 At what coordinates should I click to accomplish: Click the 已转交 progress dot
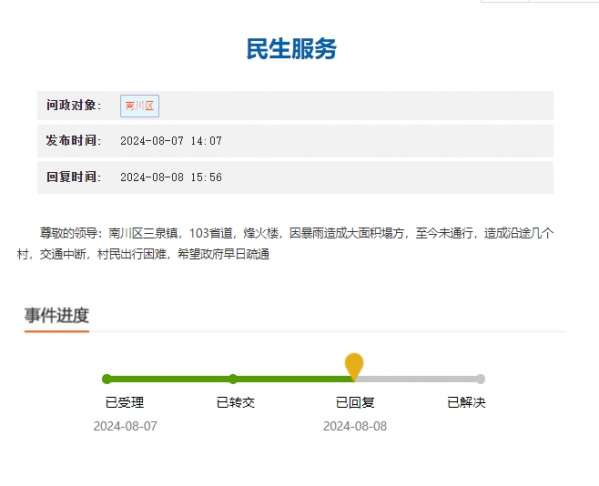coord(233,379)
